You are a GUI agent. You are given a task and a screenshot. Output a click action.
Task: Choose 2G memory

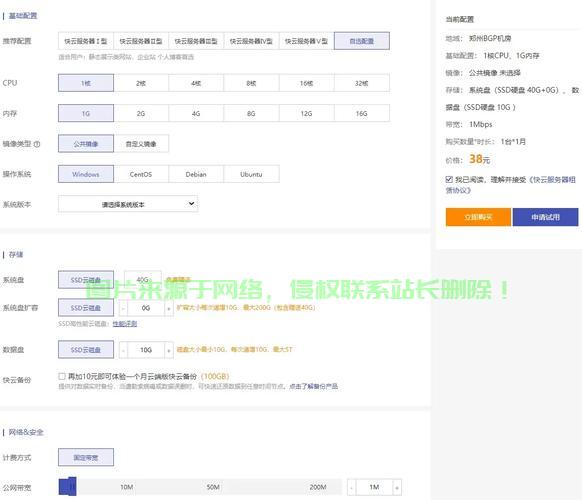coord(141,113)
